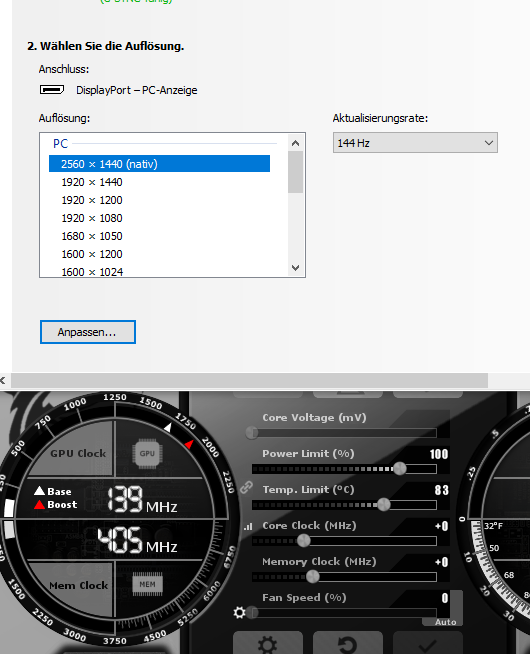Click the Core Clock slider handle
This screenshot has width=530, height=654.
[x=304, y=541]
